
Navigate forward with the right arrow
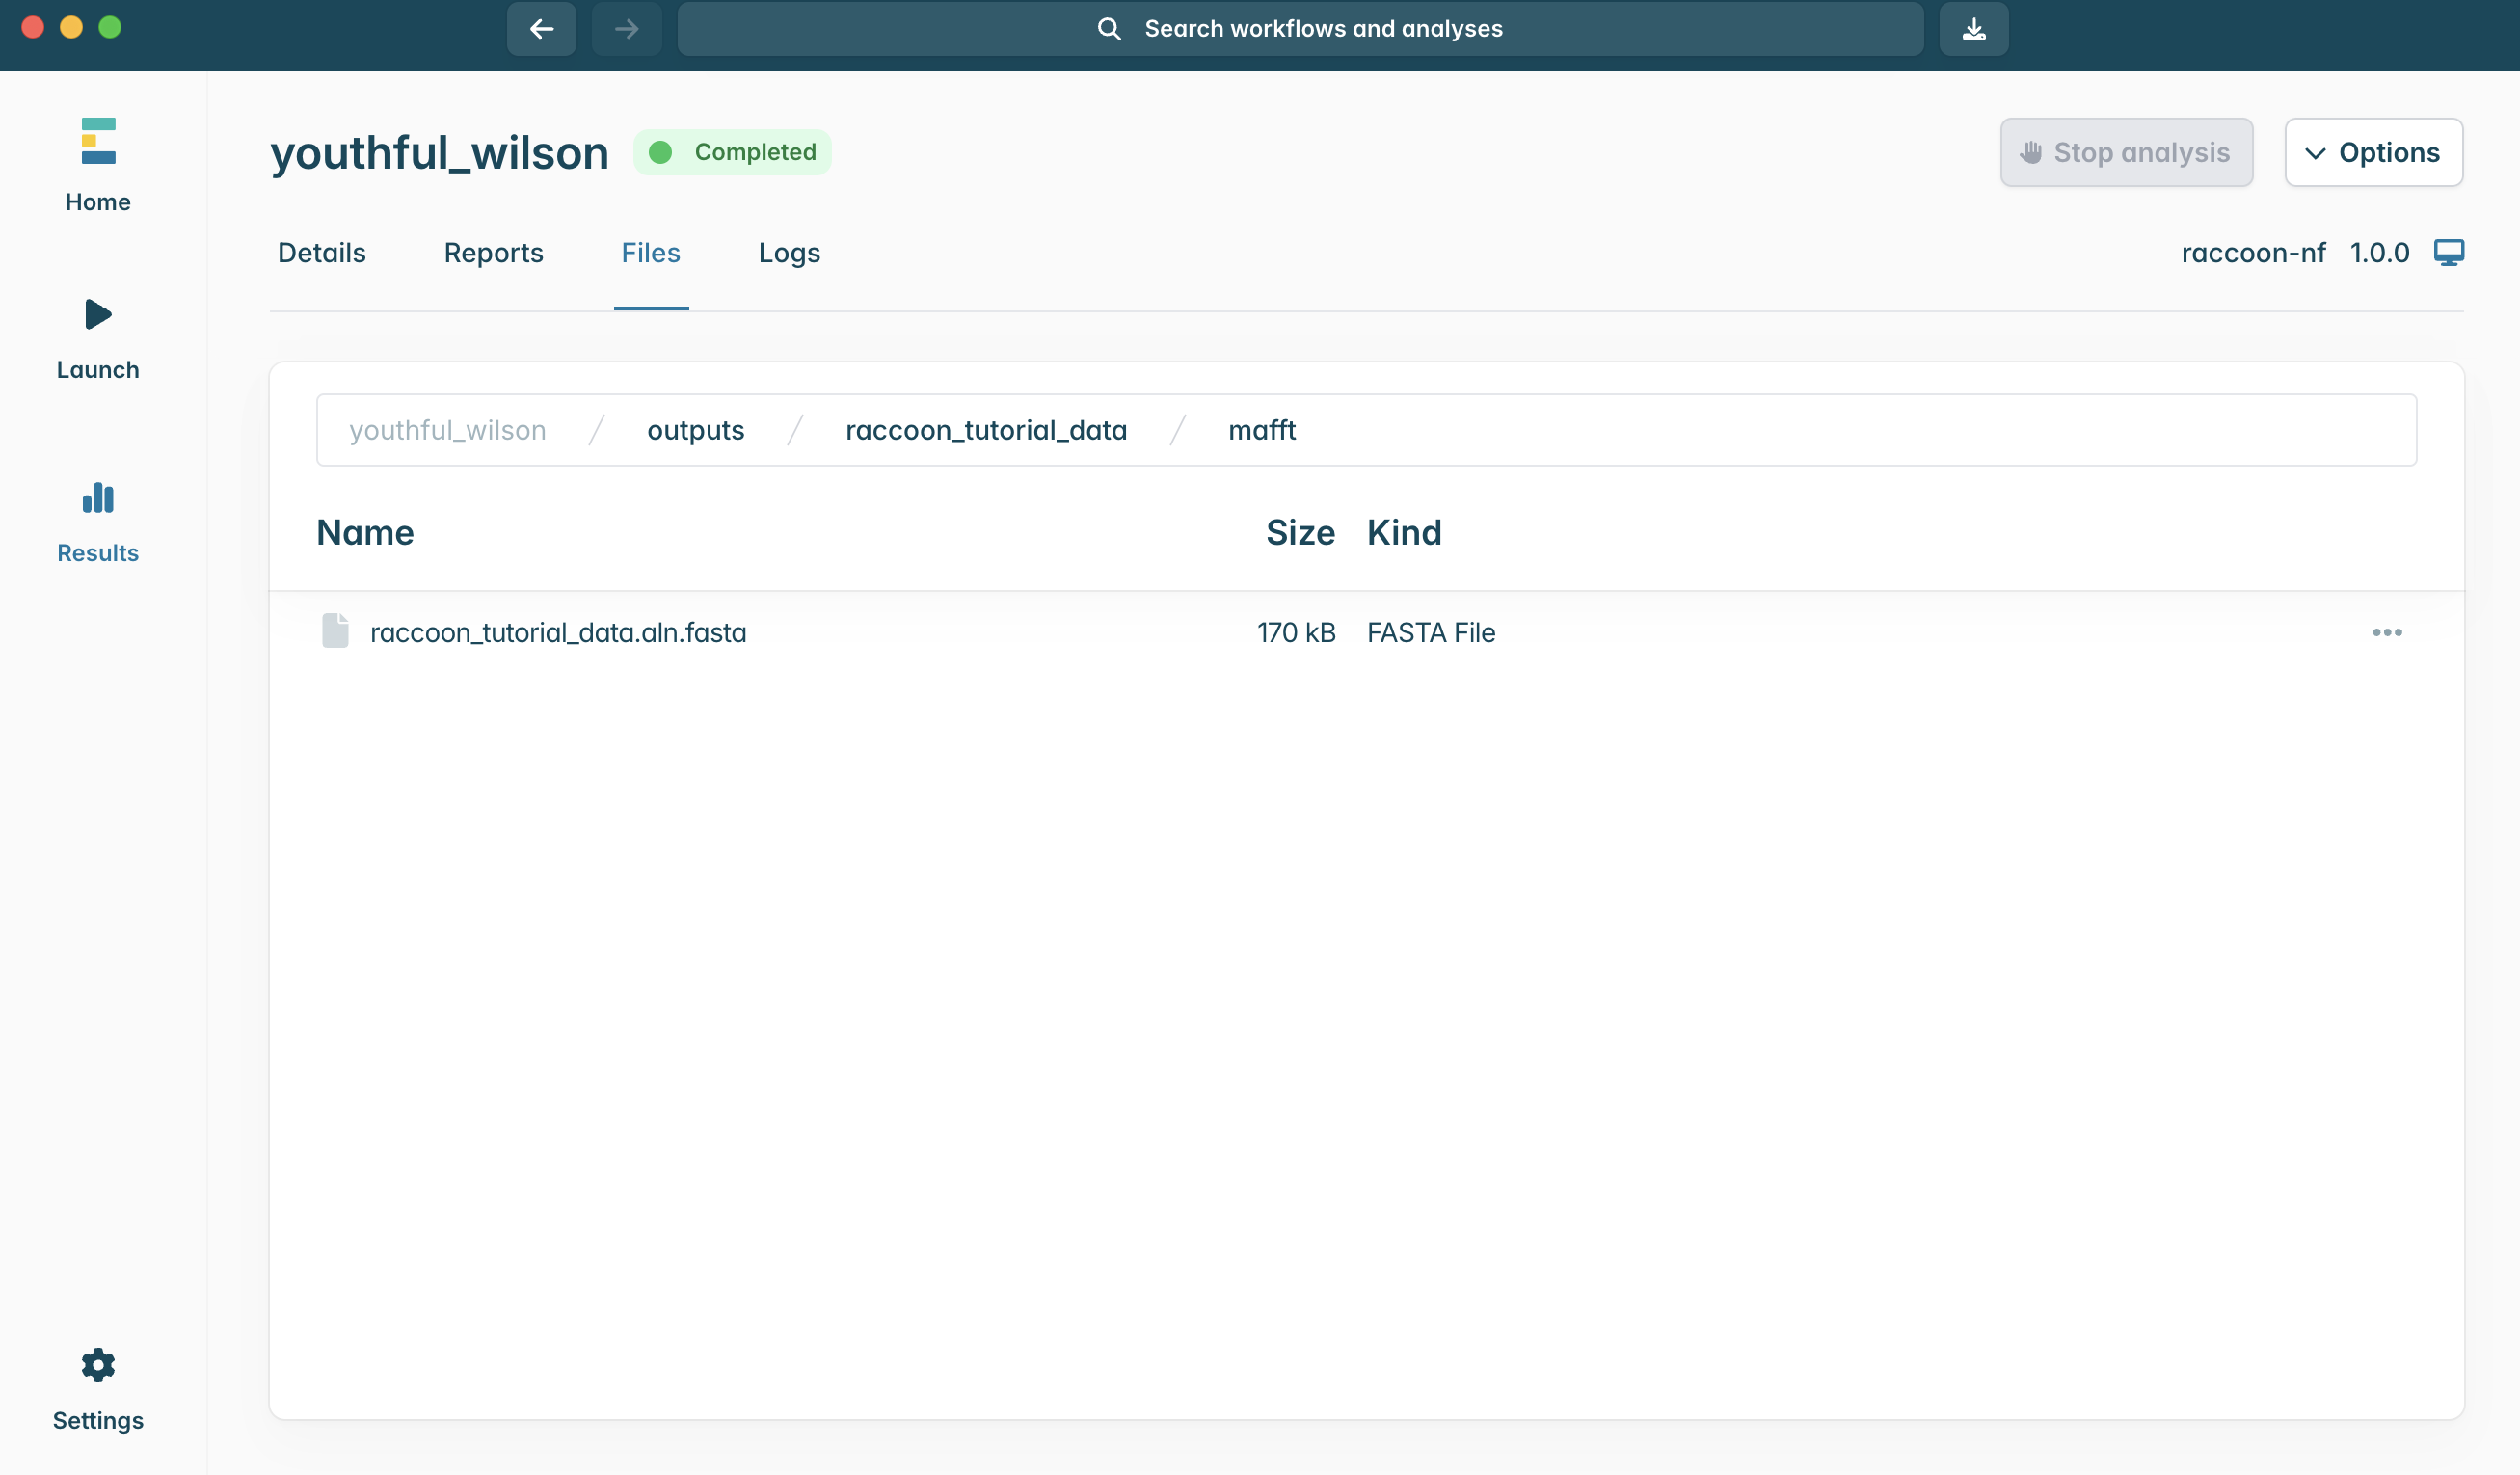pos(627,29)
